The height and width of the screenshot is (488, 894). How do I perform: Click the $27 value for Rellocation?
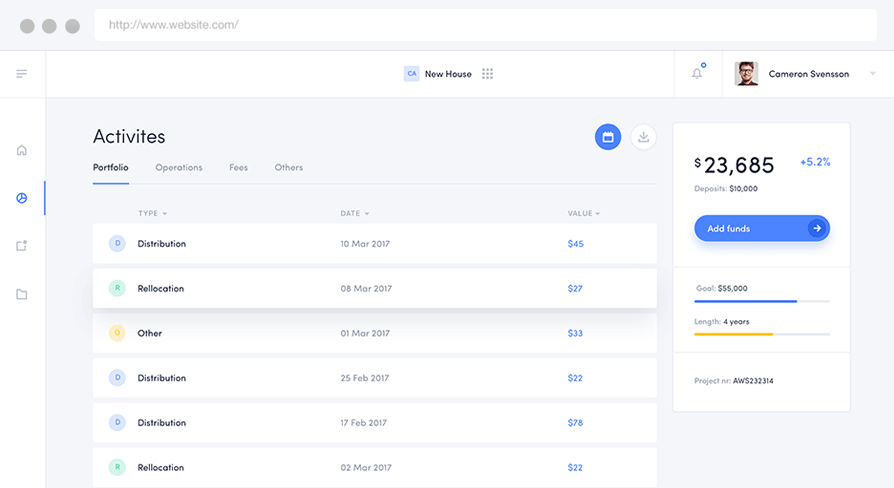click(575, 289)
